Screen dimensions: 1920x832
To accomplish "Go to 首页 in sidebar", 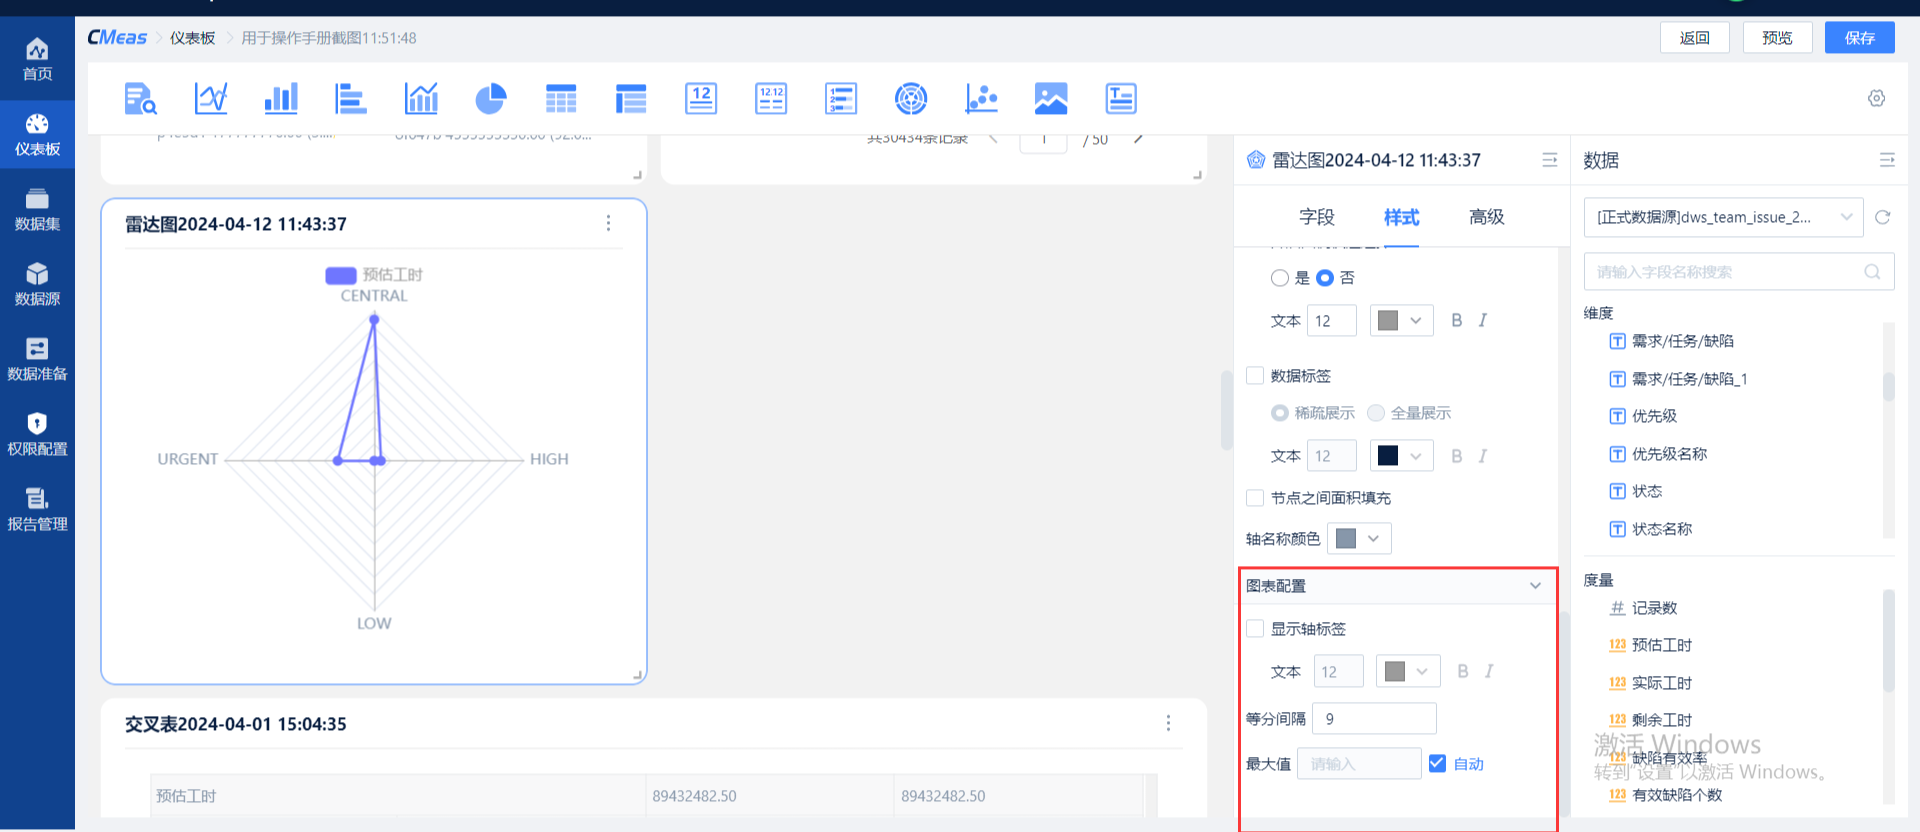I will [x=37, y=60].
